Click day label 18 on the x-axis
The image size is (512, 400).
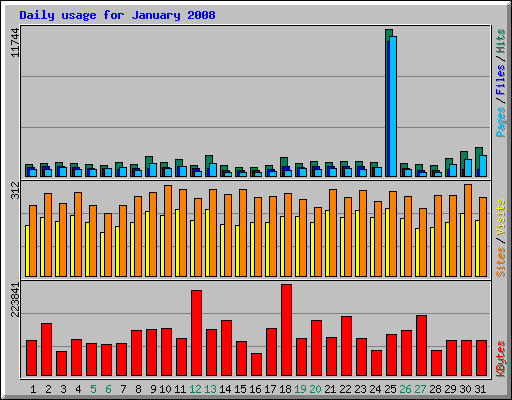(x=285, y=389)
